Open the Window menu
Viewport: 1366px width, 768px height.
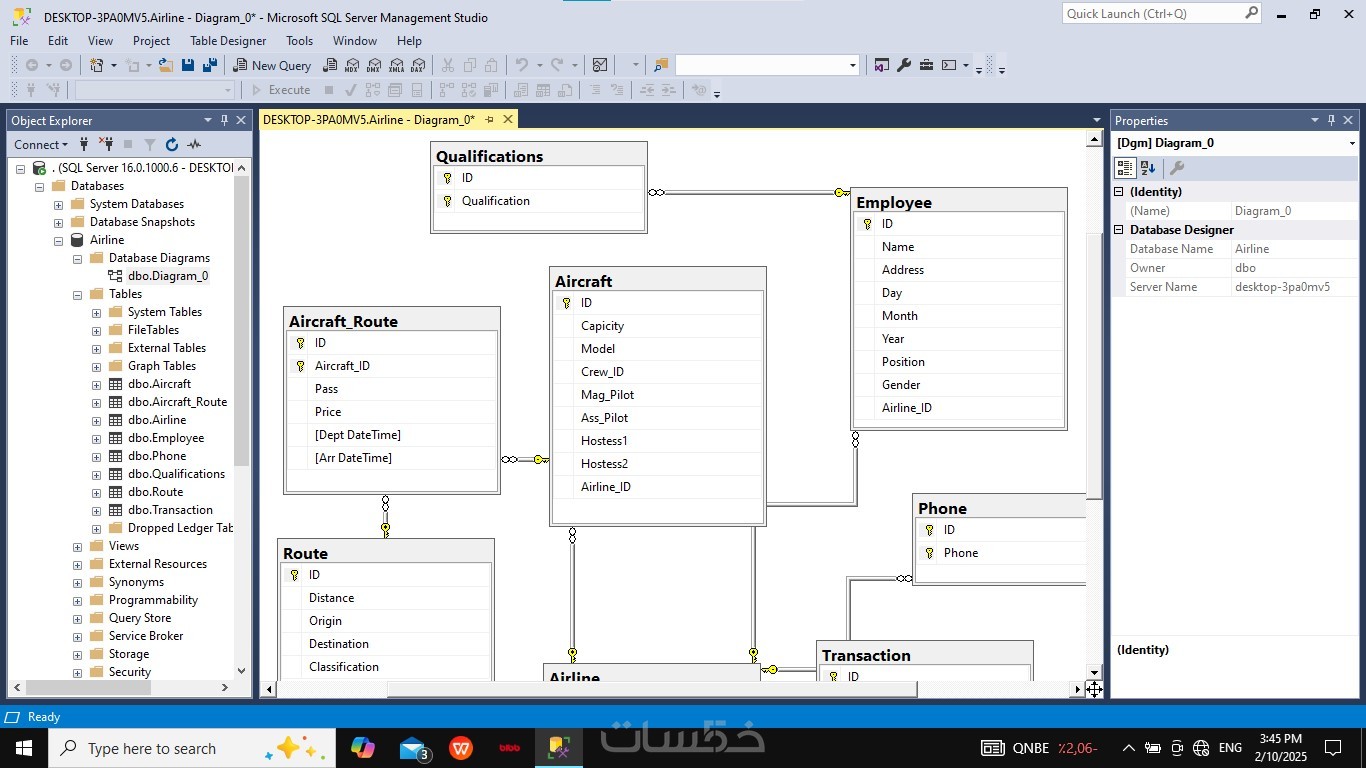[355, 41]
